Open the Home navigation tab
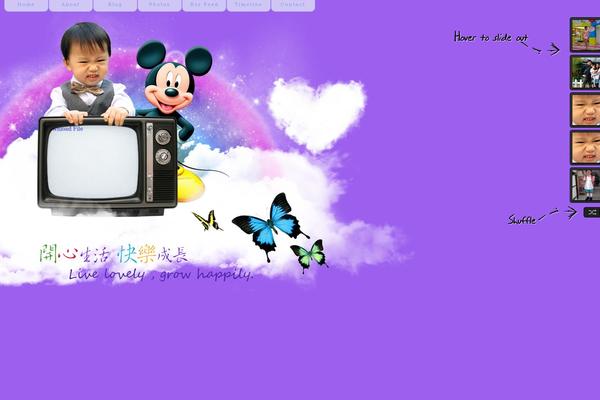The width and height of the screenshot is (600, 400). pyautogui.click(x=26, y=5)
